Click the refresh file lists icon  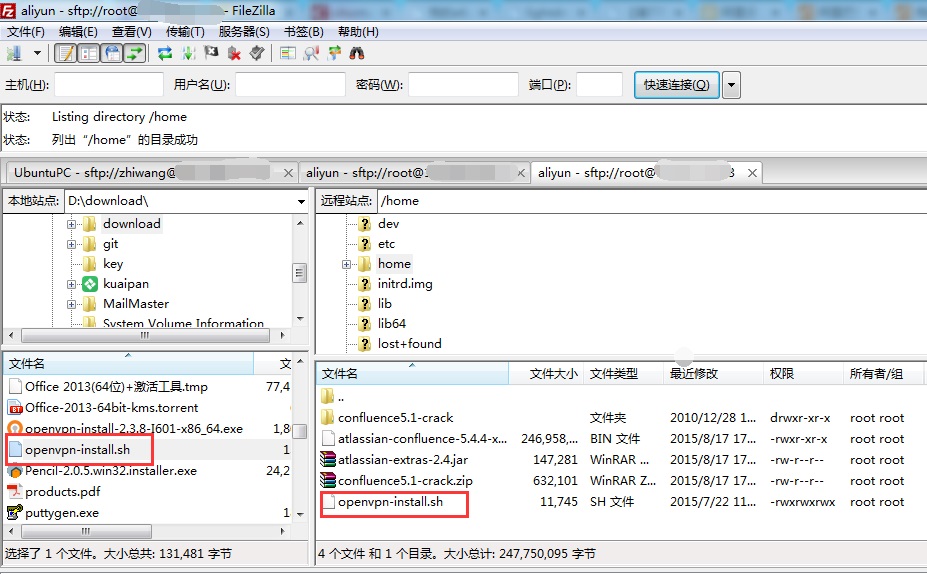165,53
